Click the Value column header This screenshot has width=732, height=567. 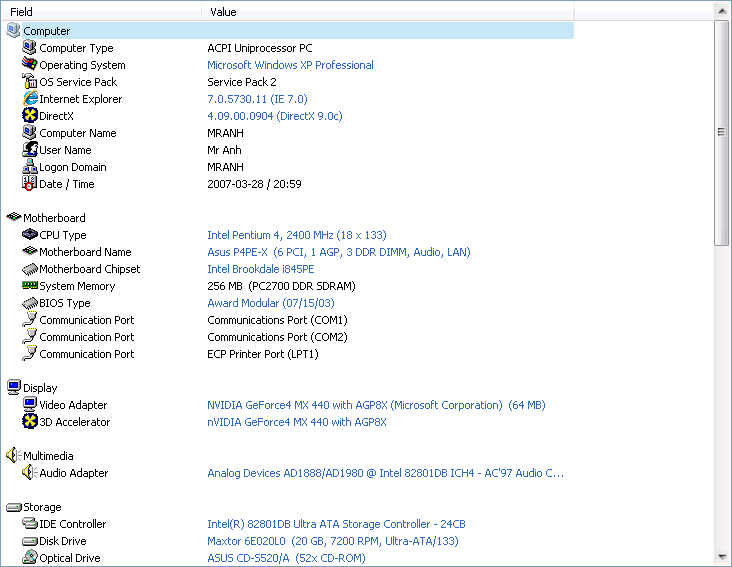(388, 12)
